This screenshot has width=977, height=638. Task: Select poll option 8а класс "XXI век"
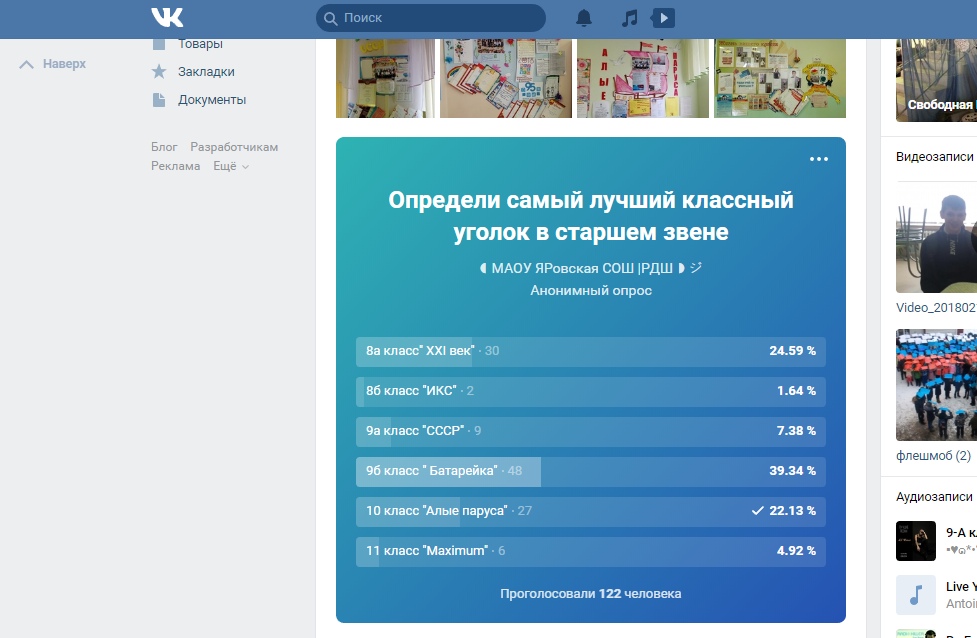point(590,351)
